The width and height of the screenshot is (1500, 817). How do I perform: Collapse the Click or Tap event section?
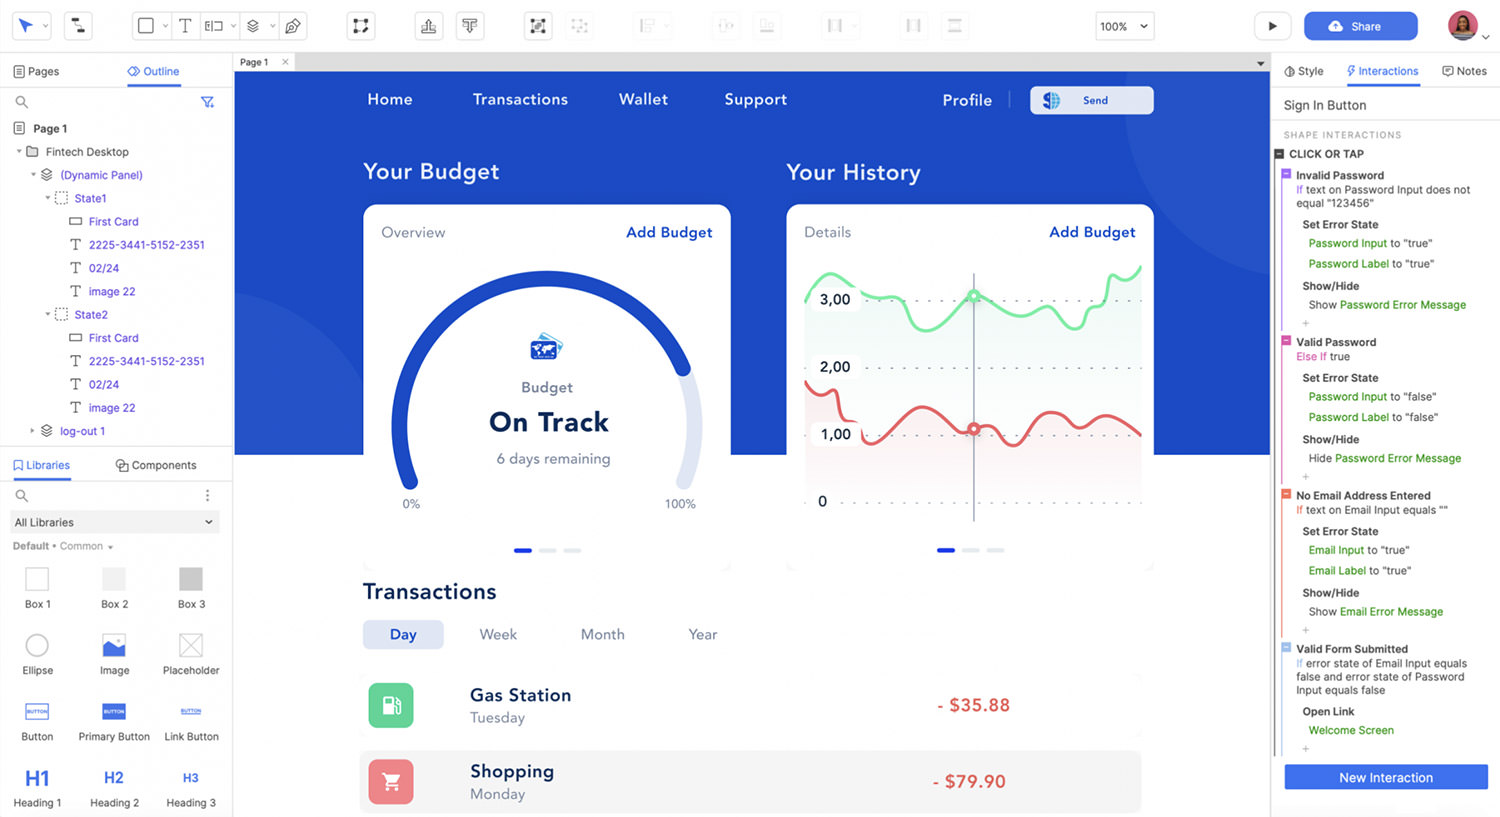(x=1279, y=154)
